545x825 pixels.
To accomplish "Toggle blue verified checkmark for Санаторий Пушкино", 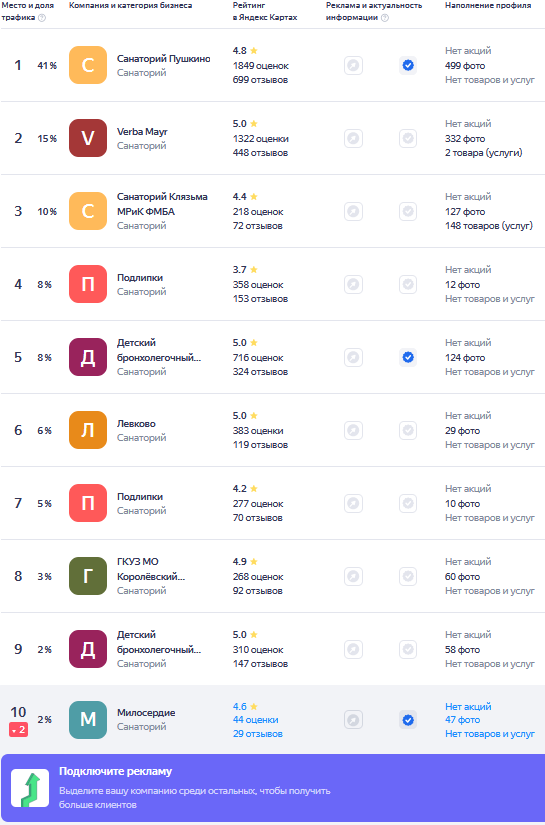I will 408,66.
